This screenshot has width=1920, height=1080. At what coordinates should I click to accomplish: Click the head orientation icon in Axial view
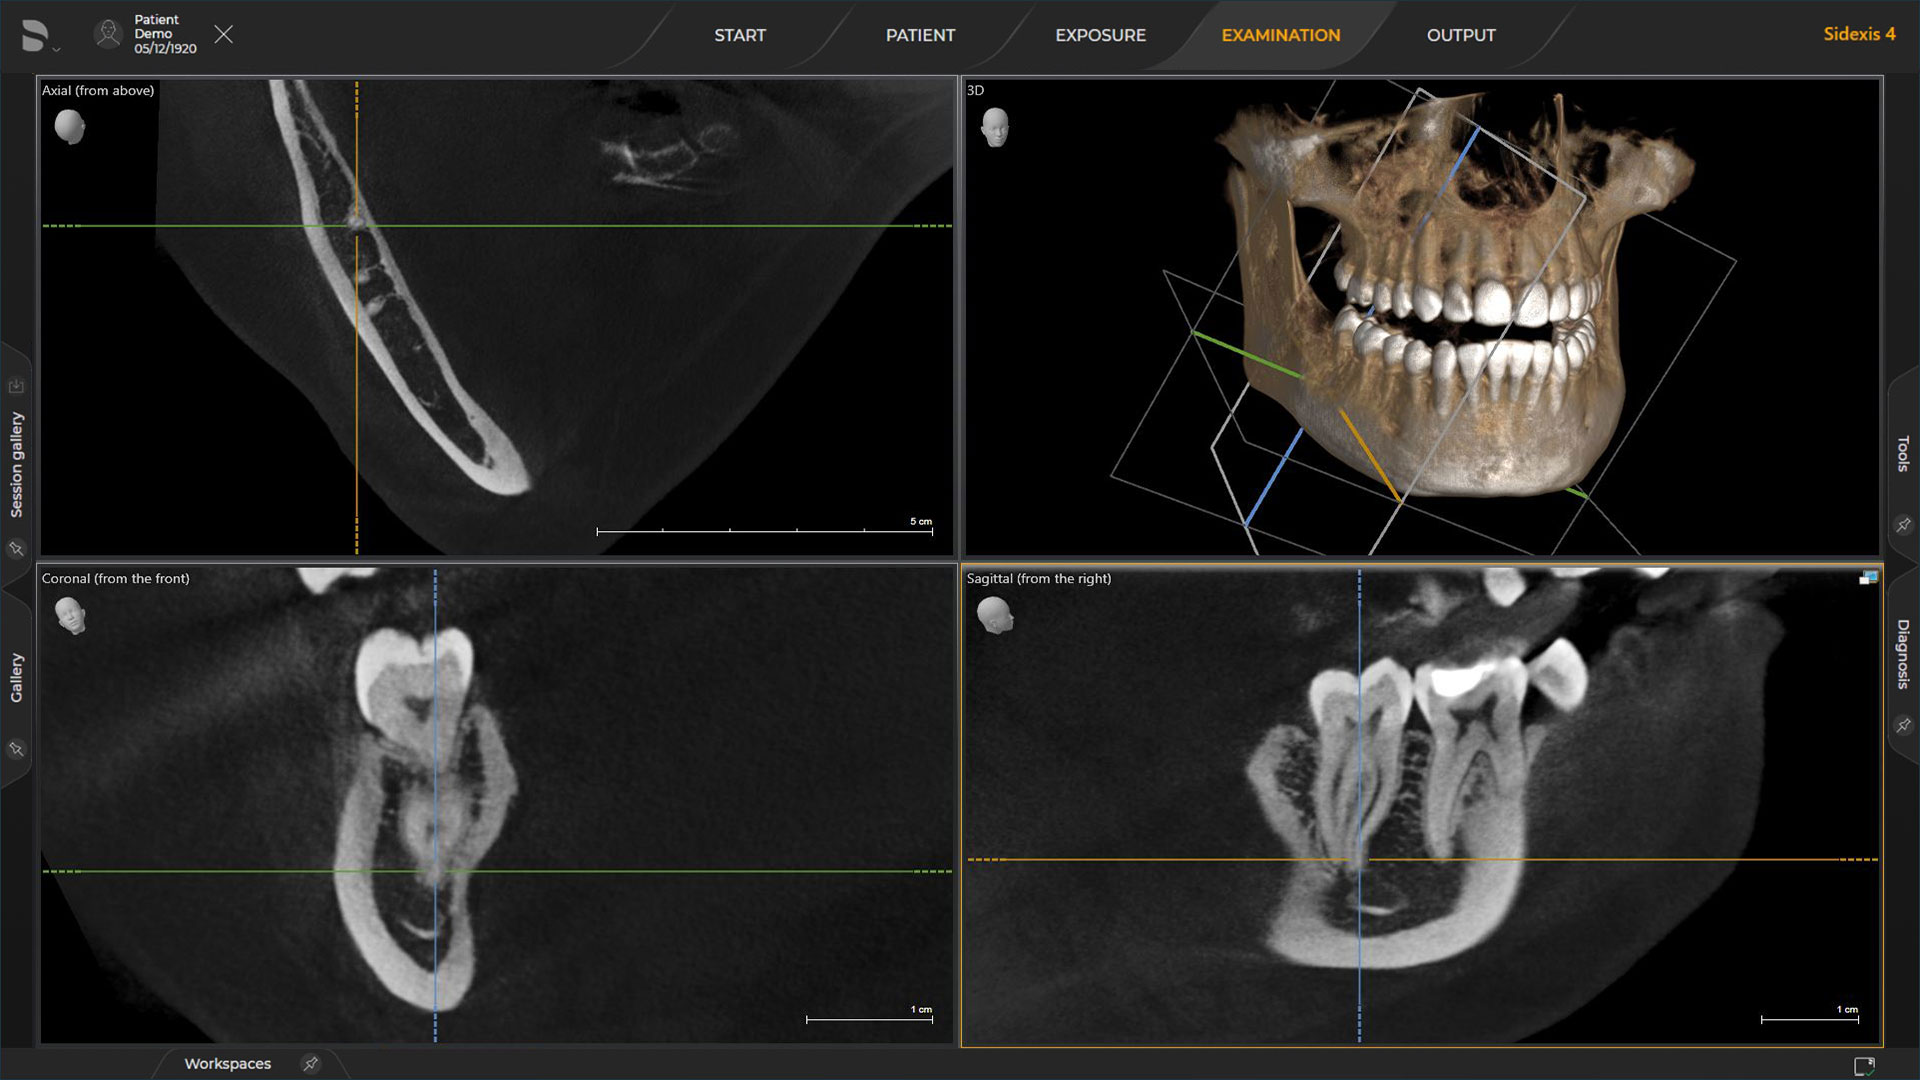70,127
